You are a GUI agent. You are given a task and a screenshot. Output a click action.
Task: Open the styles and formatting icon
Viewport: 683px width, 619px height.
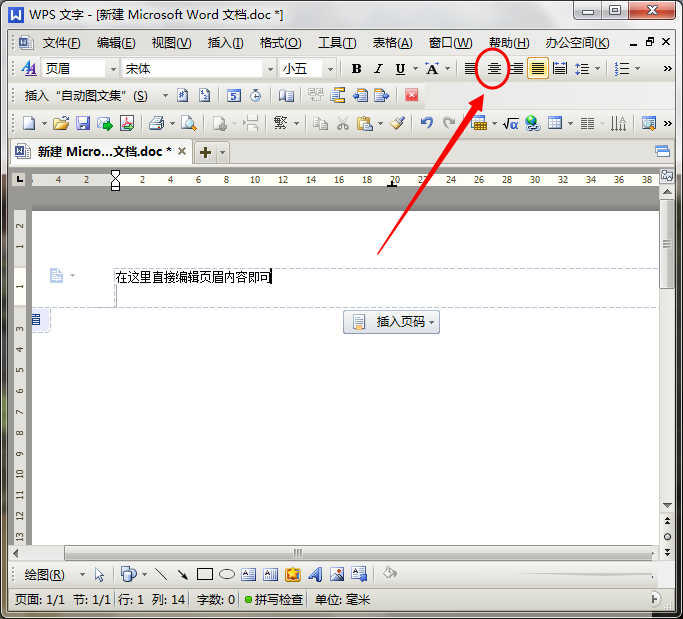[29, 69]
